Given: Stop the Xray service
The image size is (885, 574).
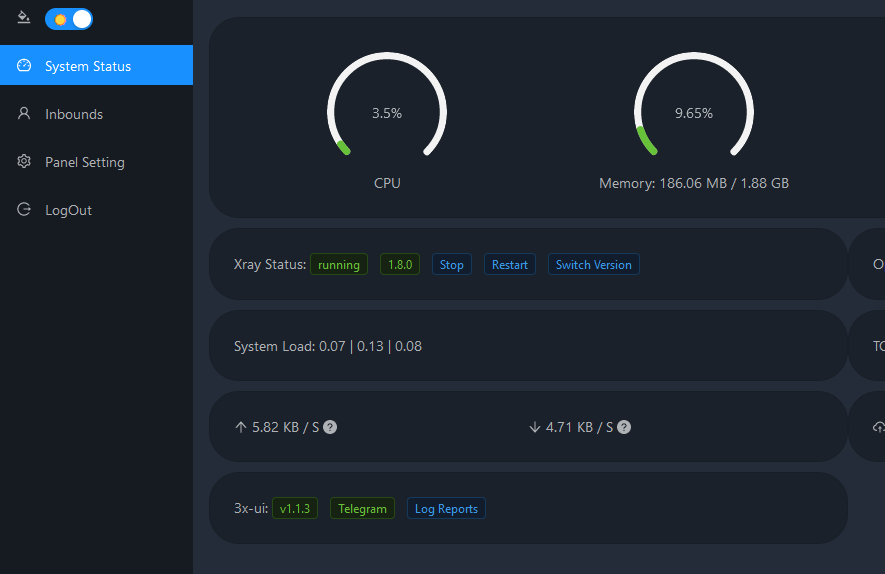Looking at the screenshot, I should pyautogui.click(x=452, y=265).
